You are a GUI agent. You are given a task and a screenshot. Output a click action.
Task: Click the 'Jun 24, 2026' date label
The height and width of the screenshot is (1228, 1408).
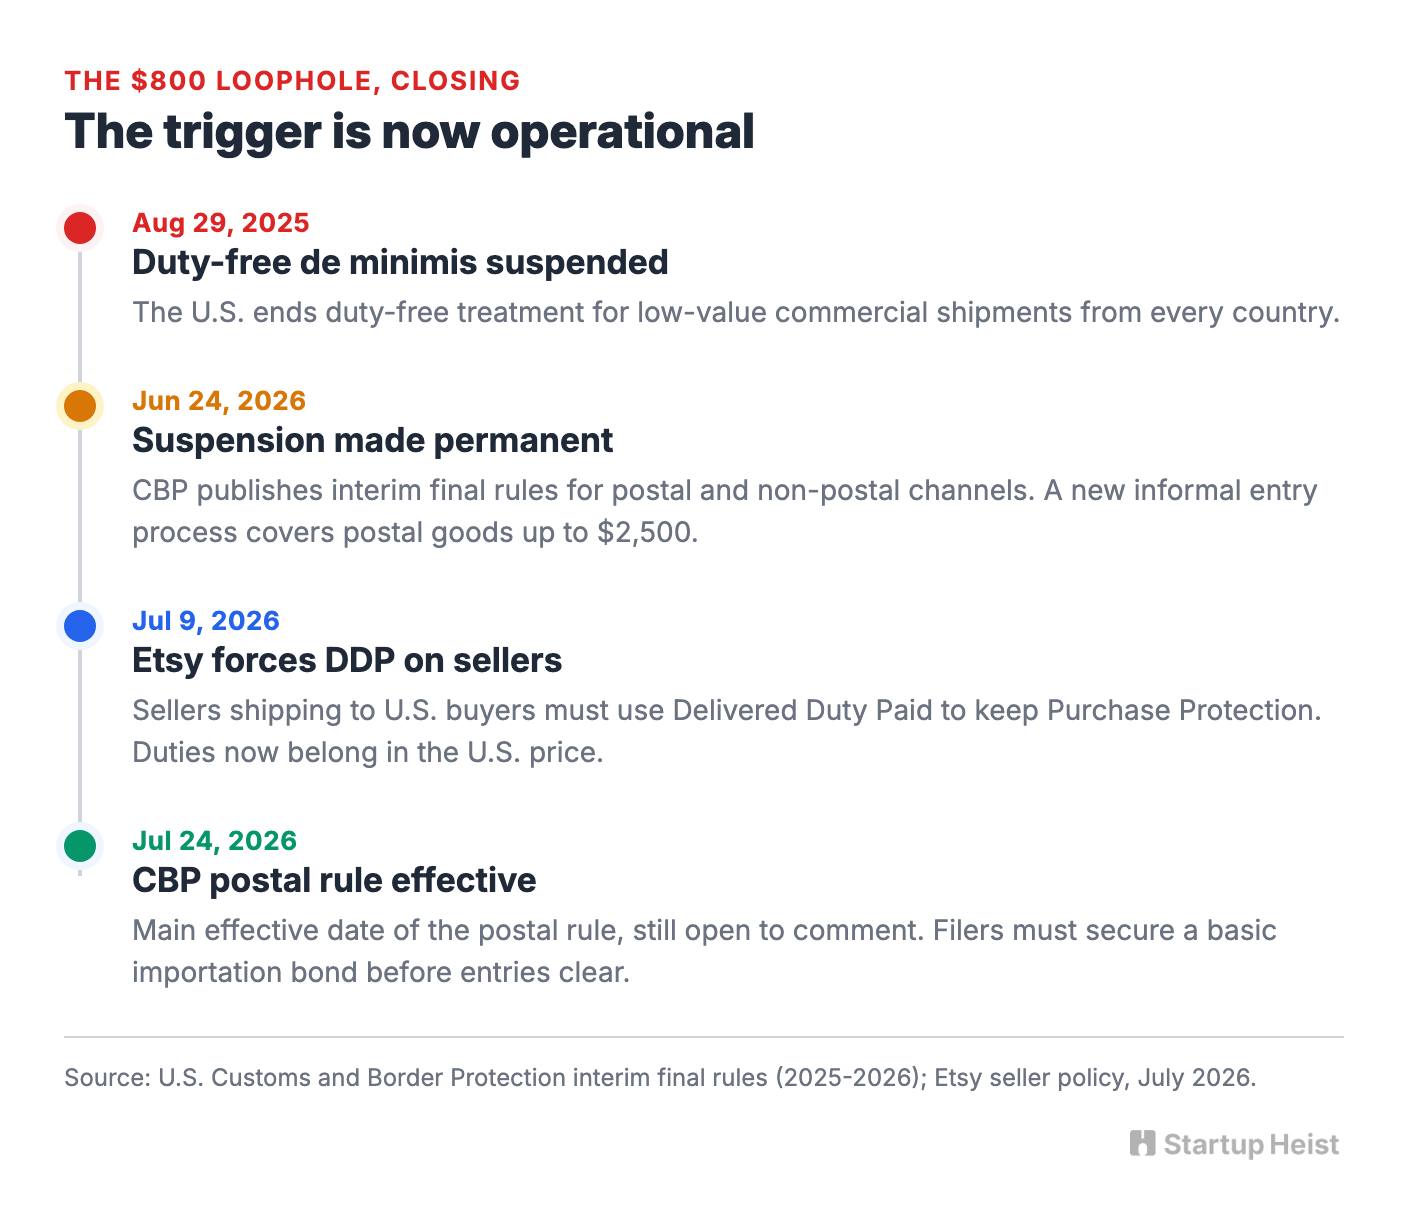pyautogui.click(x=219, y=401)
